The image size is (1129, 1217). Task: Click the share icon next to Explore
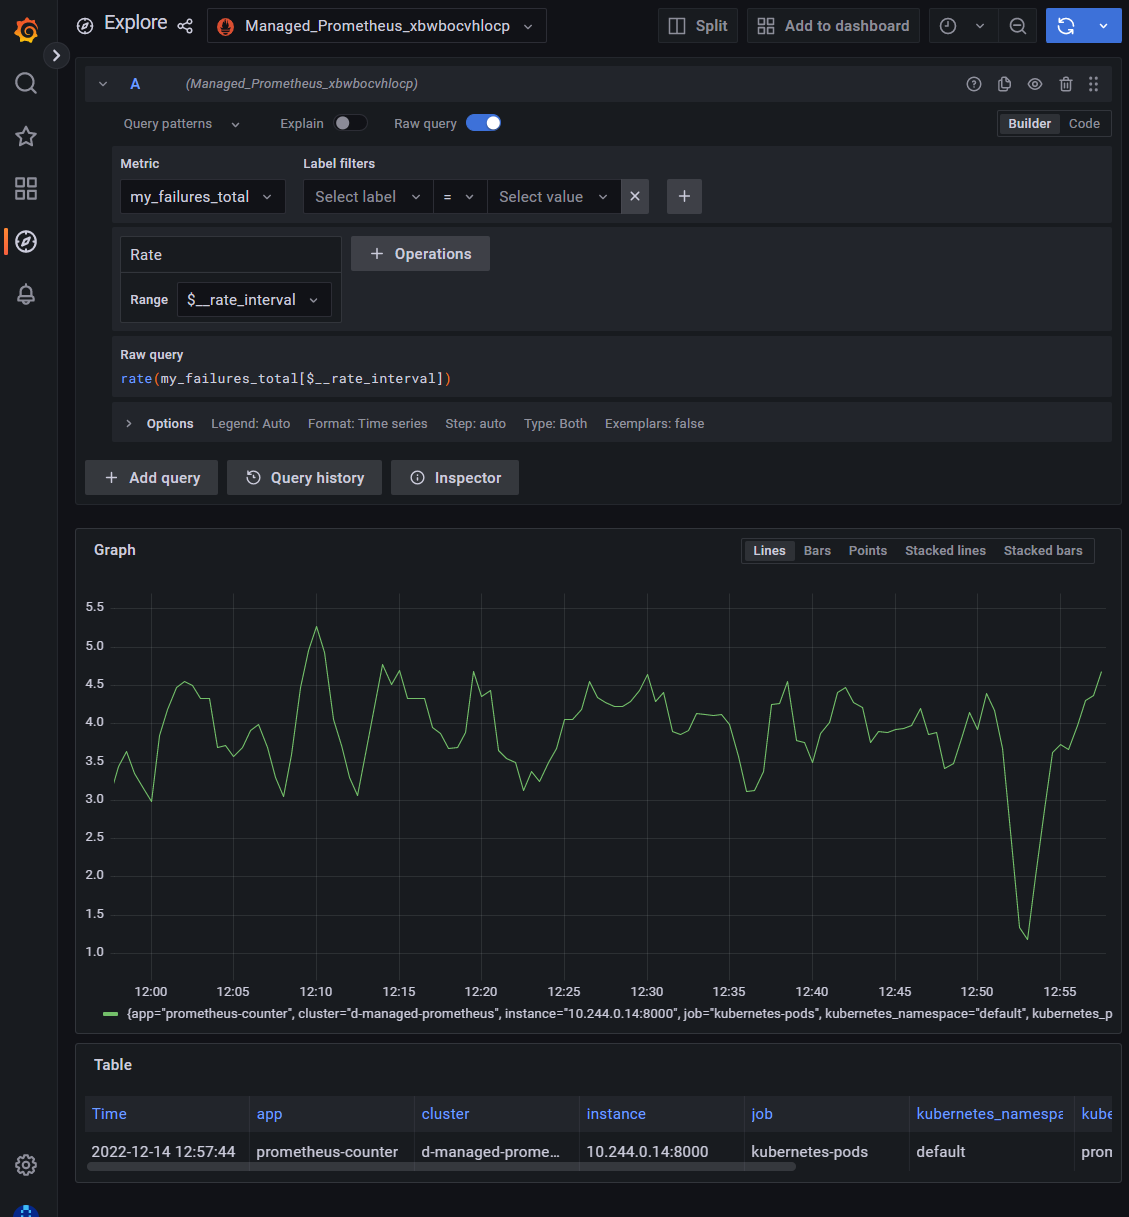pyautogui.click(x=185, y=26)
